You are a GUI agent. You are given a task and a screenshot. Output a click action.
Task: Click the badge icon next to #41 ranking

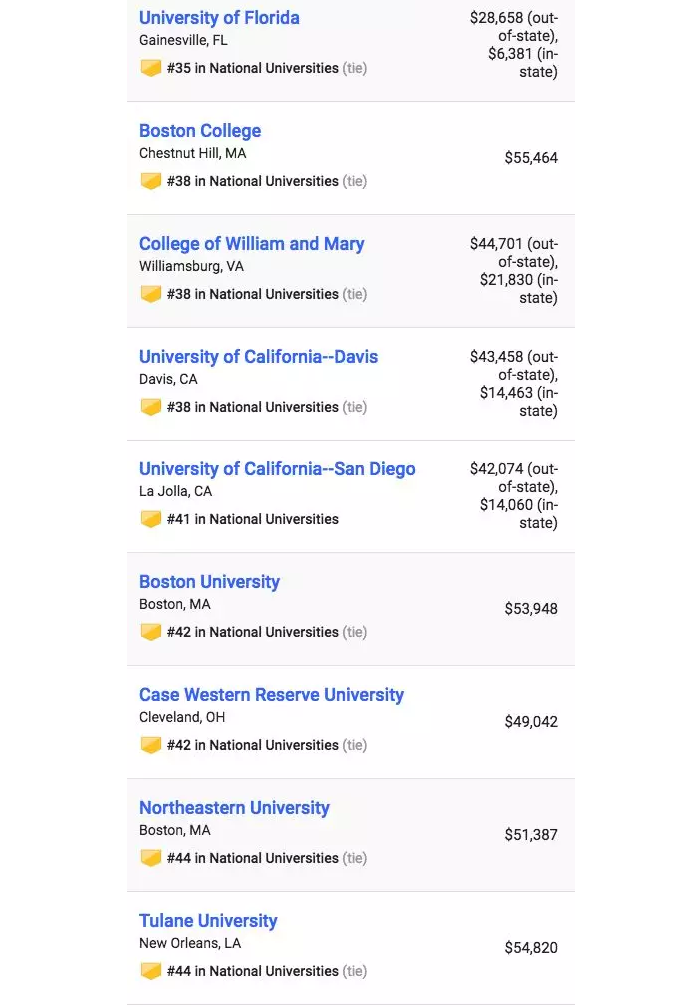[x=151, y=519]
